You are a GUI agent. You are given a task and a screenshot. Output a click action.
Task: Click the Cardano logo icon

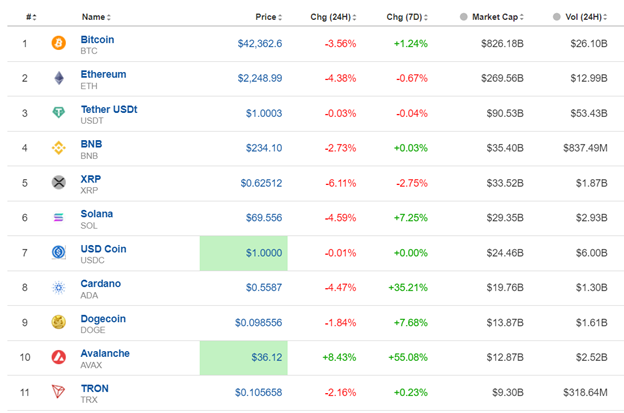click(x=58, y=287)
